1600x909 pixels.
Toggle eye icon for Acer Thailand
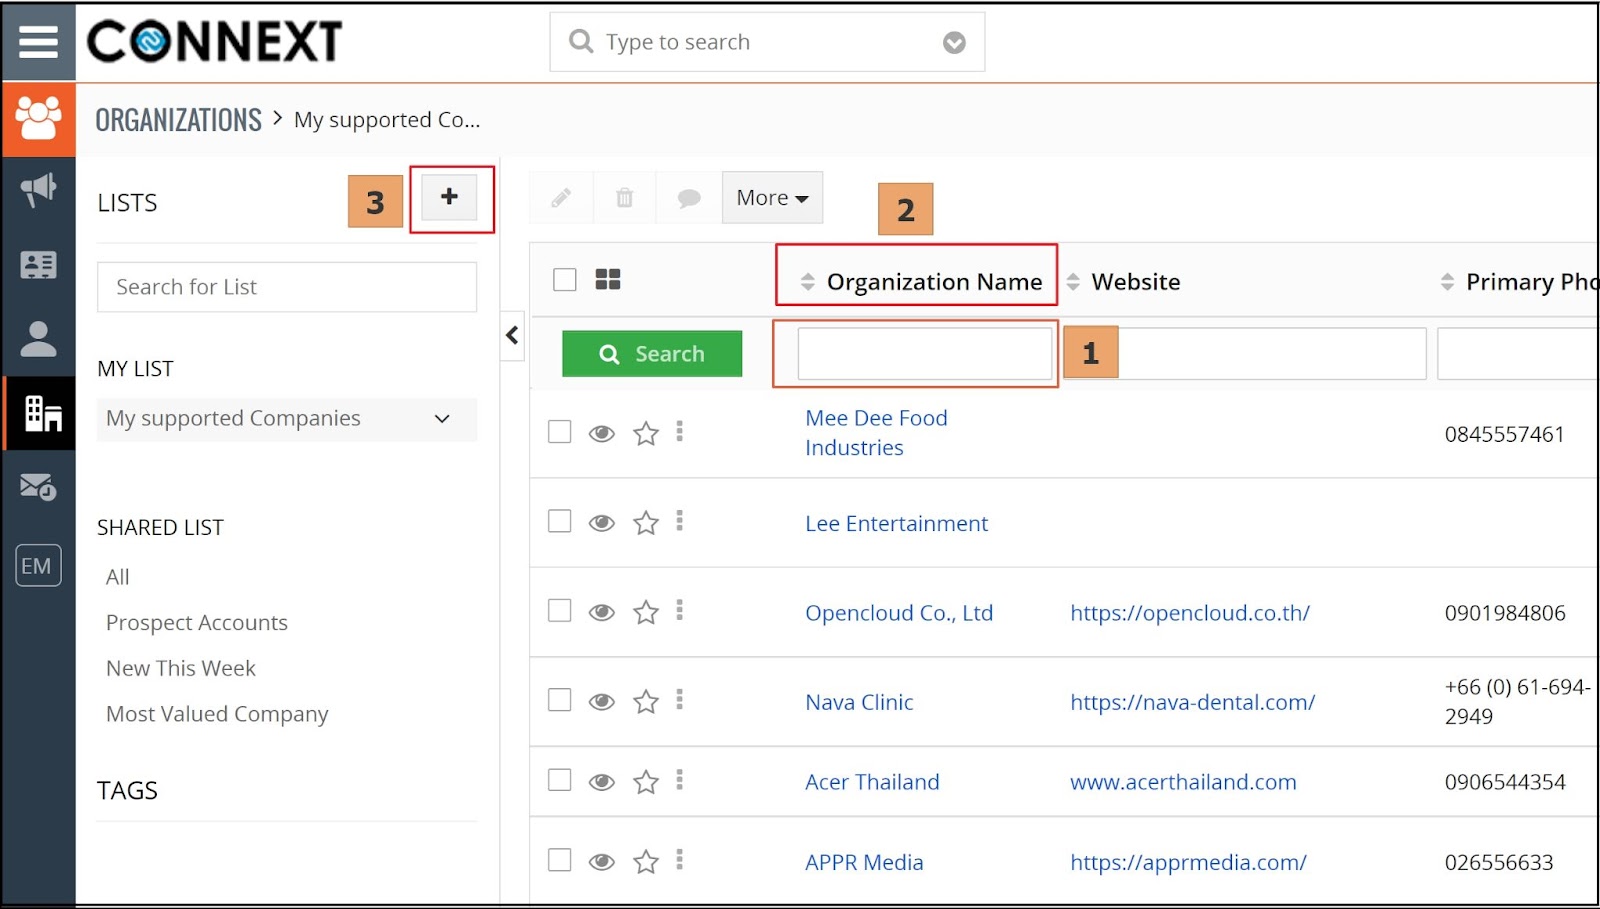coord(602,782)
